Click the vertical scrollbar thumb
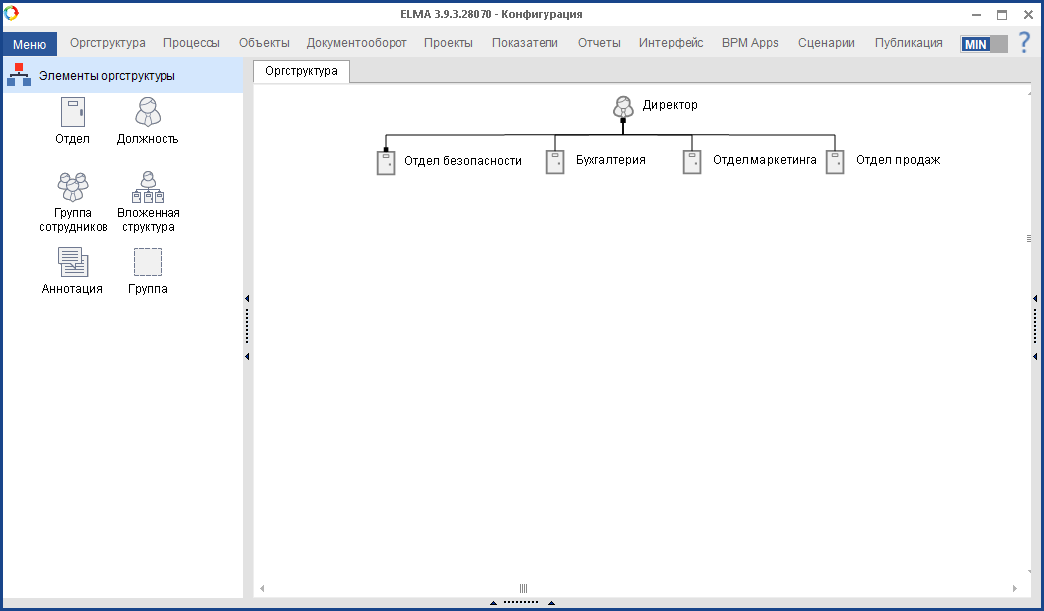Viewport: 1044px width, 611px height. [x=1029, y=238]
